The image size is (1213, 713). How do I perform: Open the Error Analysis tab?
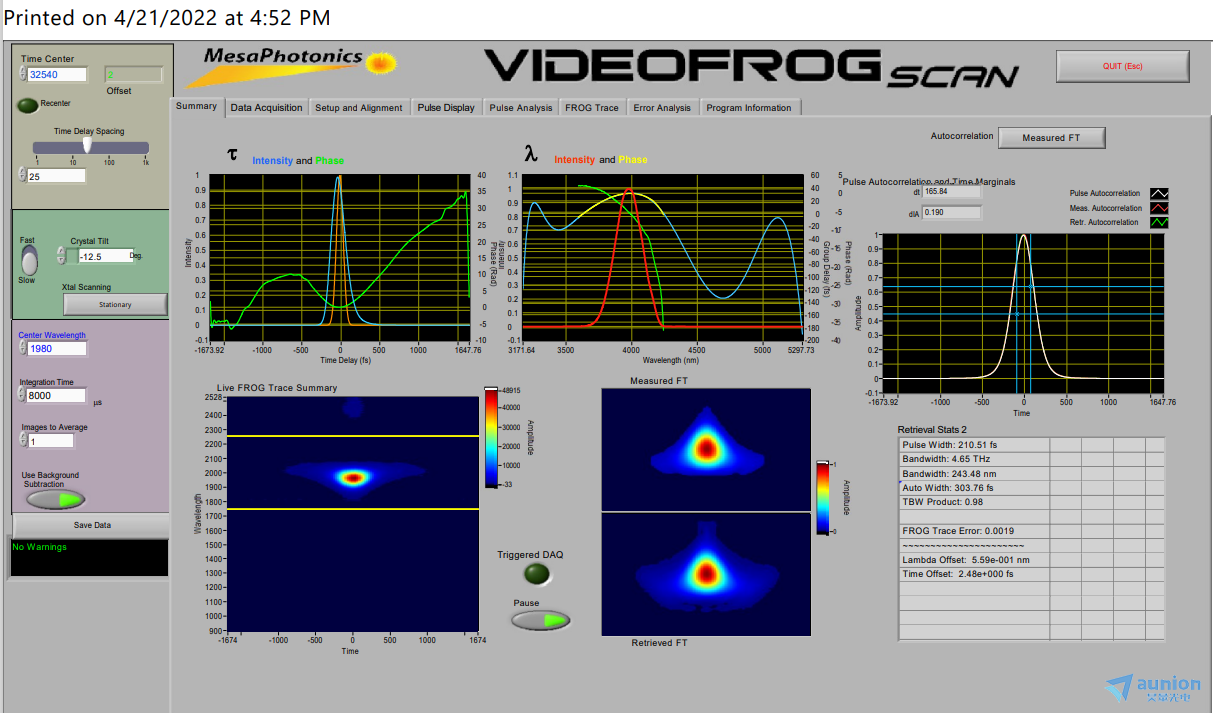[662, 108]
